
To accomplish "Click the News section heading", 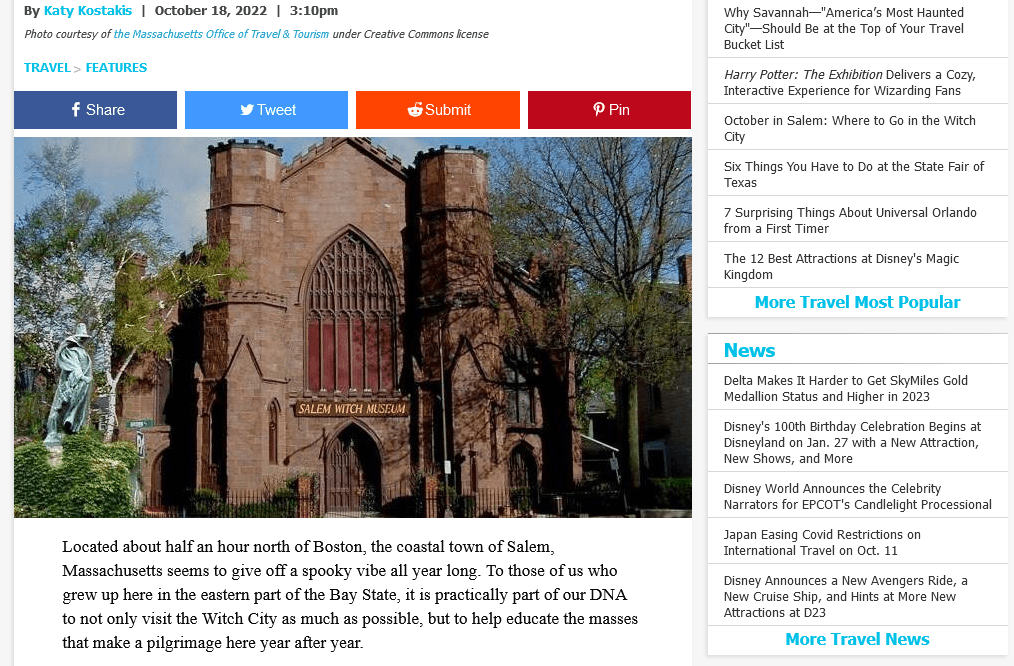I will 749,350.
